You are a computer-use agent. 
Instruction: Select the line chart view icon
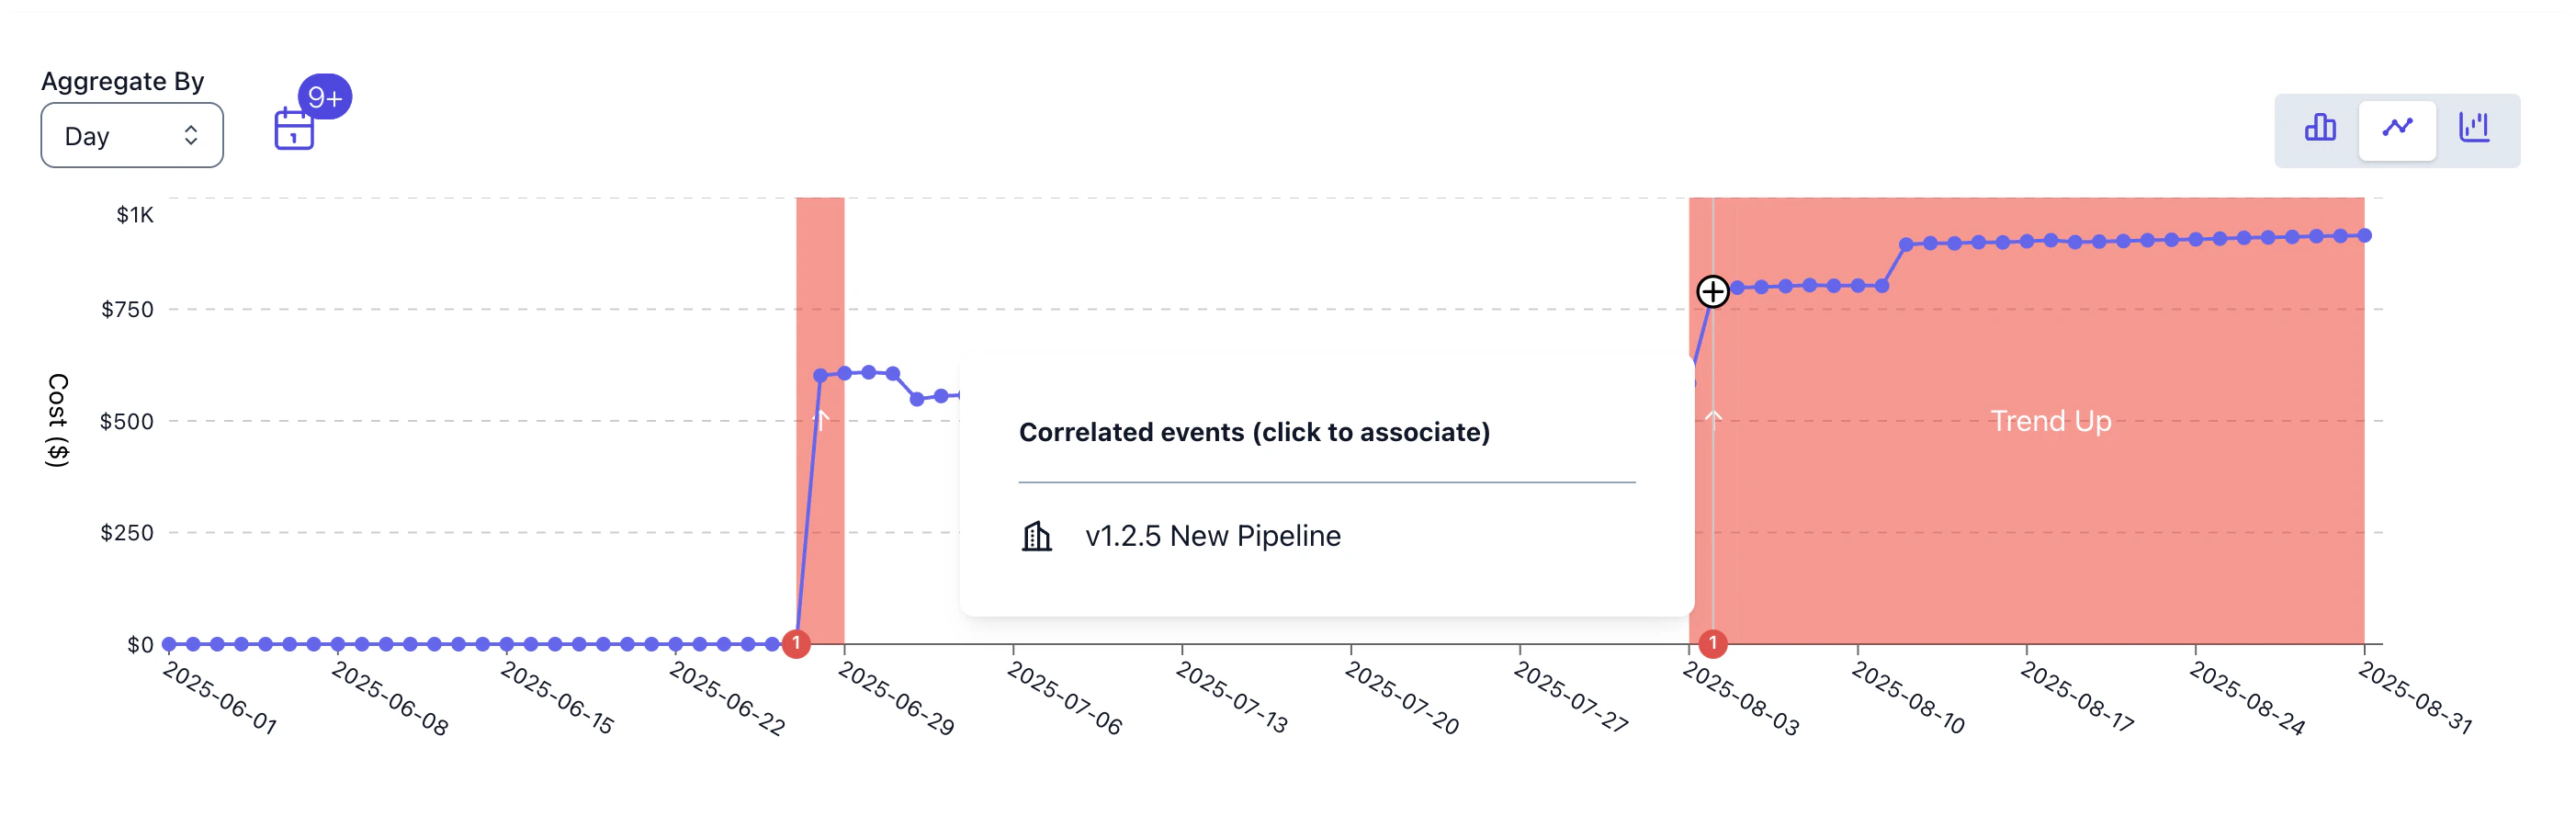[2398, 128]
